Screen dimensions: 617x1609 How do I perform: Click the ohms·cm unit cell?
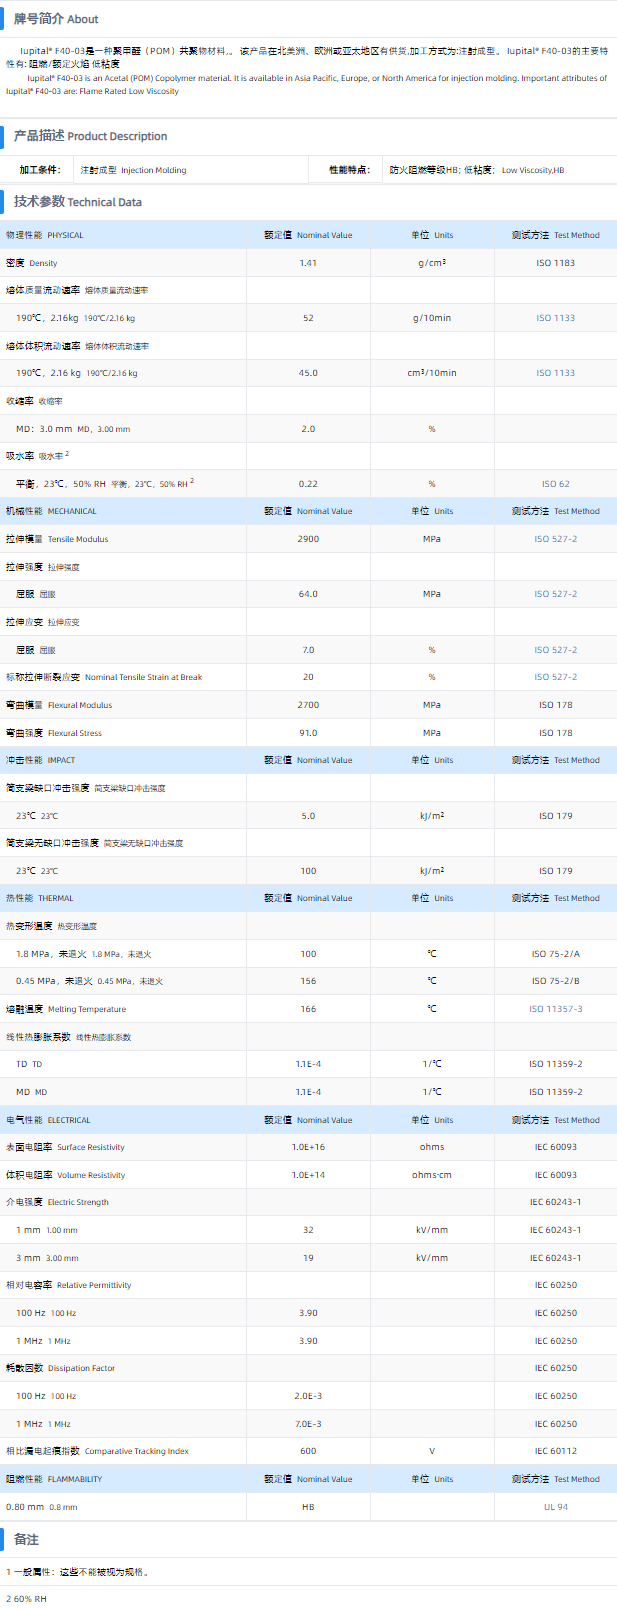click(x=432, y=1175)
